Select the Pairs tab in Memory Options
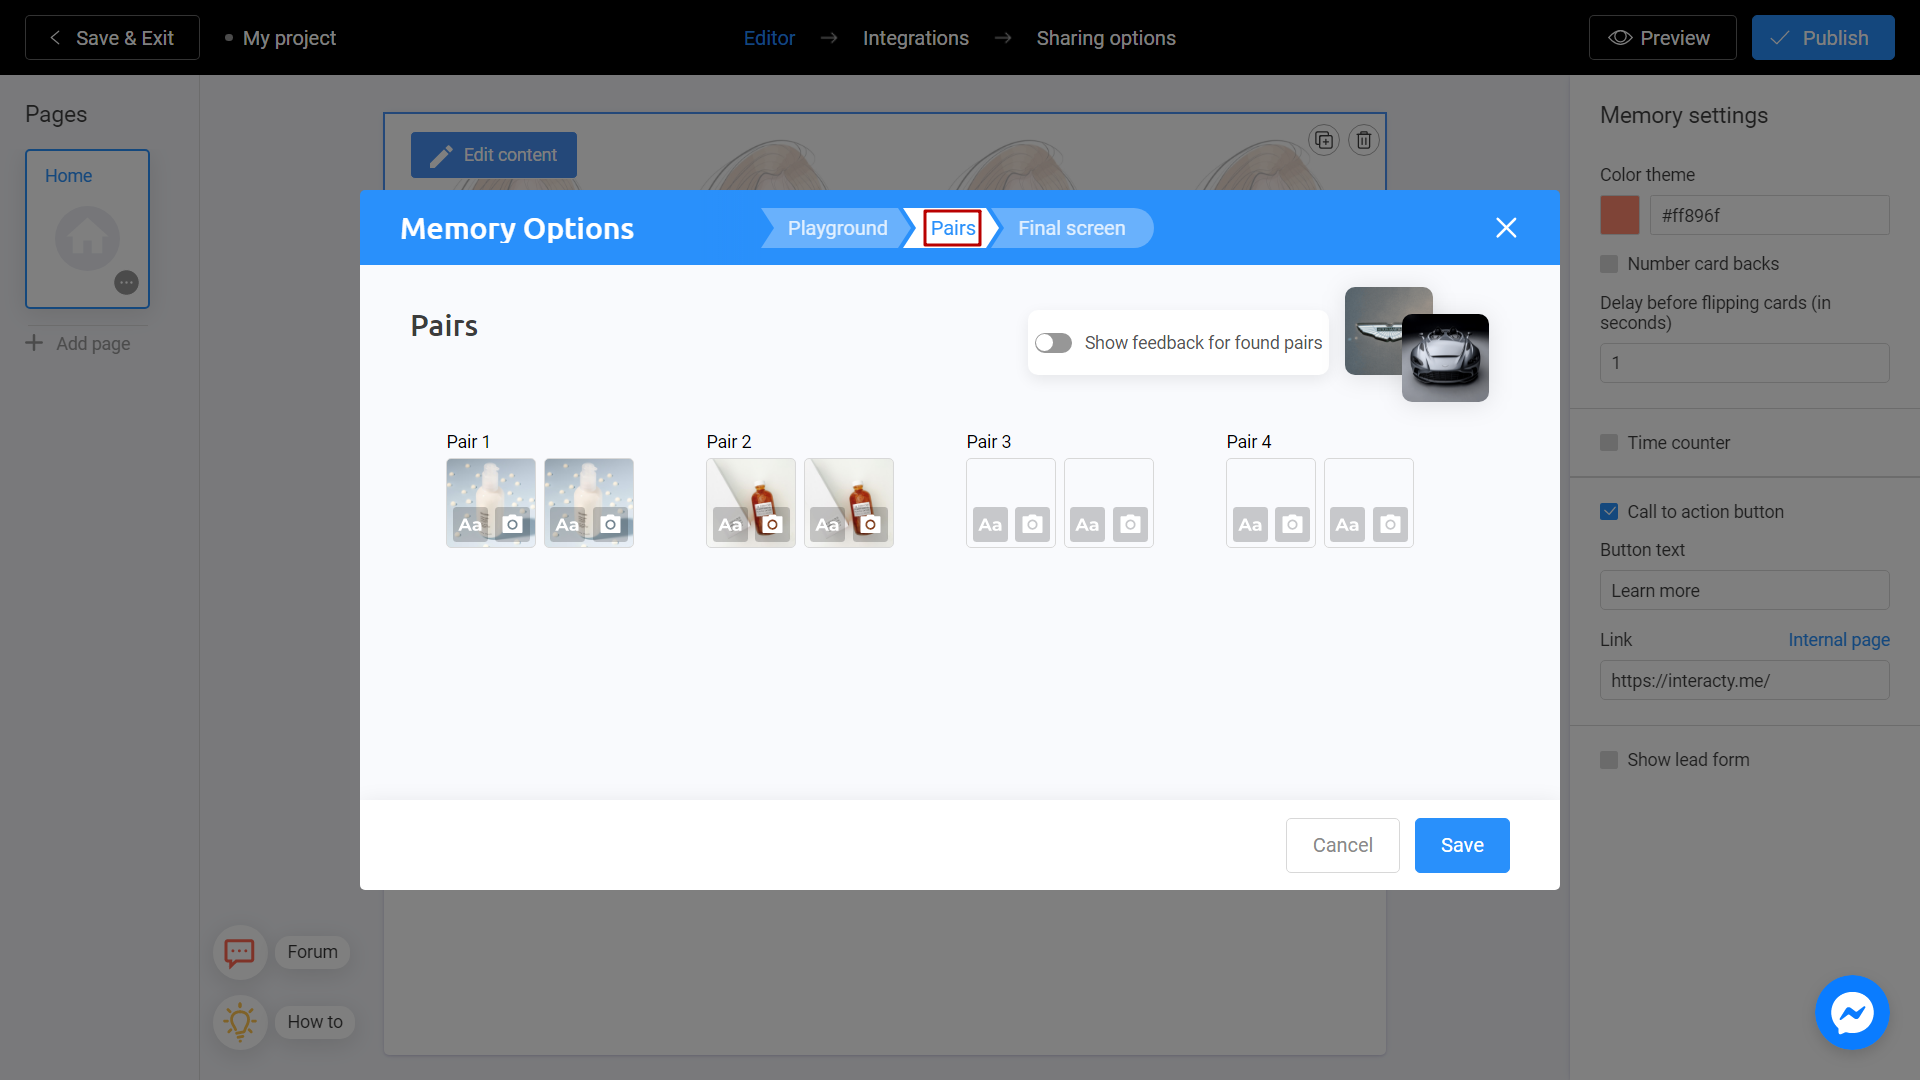Screen dimensions: 1920x1080 coord(952,227)
